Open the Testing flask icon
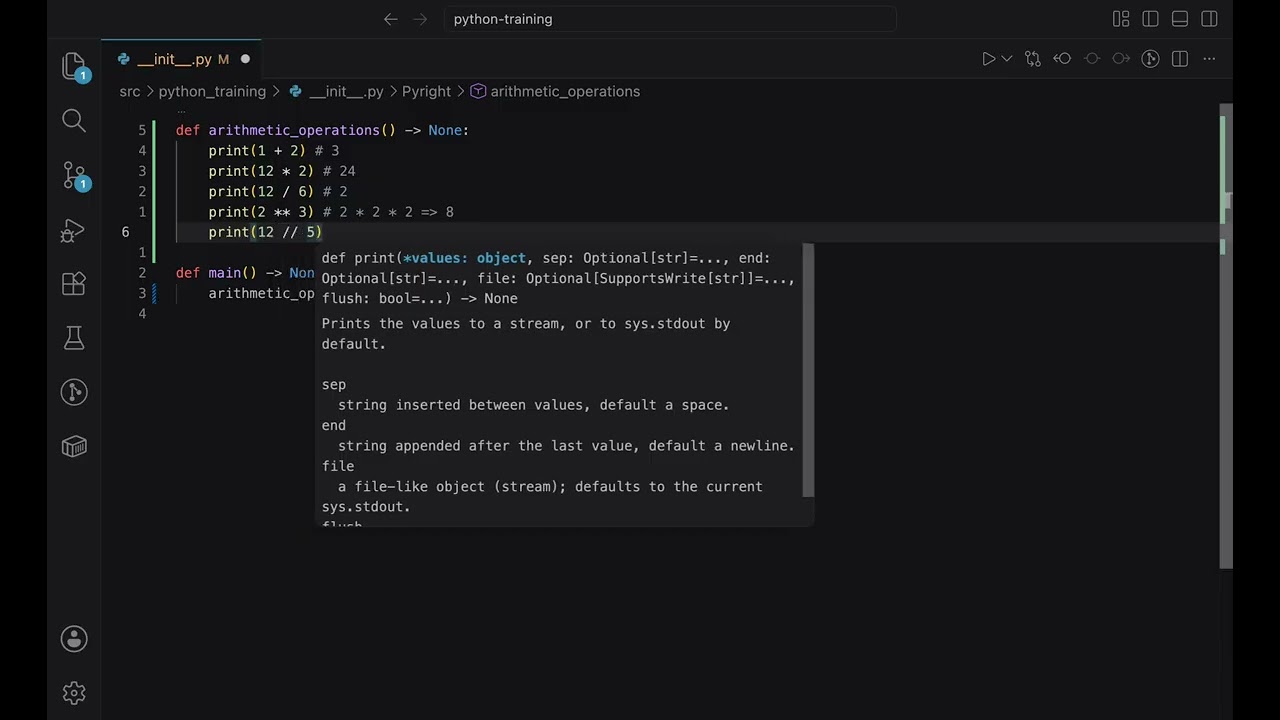This screenshot has width=1280, height=720. tap(74, 338)
